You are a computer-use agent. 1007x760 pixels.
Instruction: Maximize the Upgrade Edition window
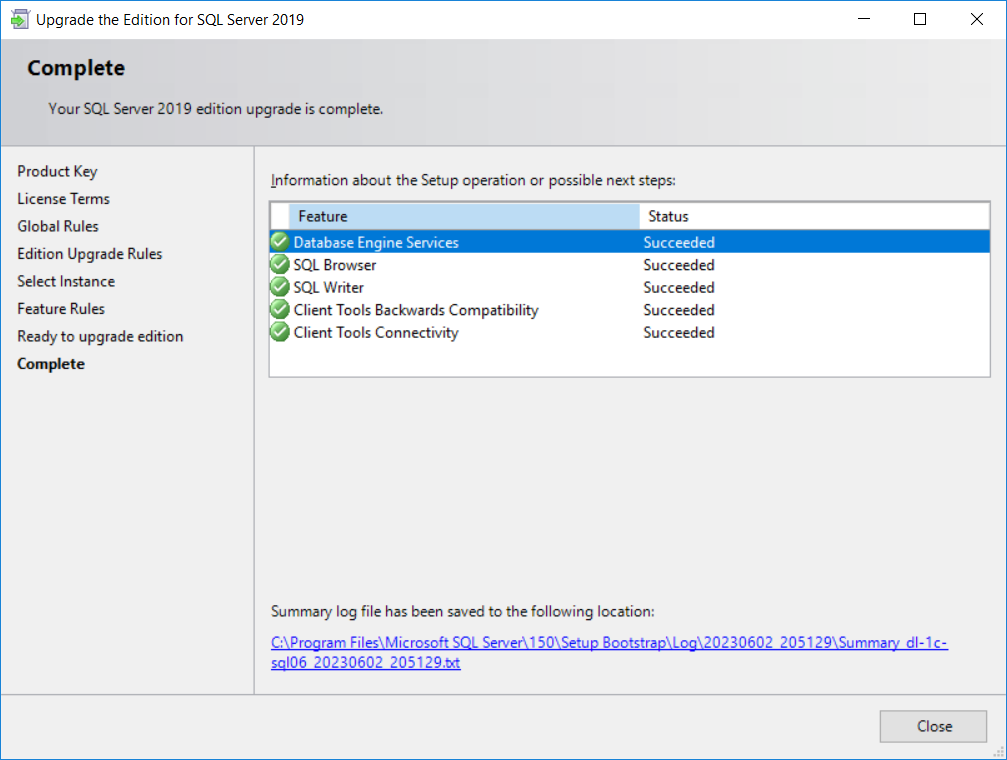pos(920,19)
